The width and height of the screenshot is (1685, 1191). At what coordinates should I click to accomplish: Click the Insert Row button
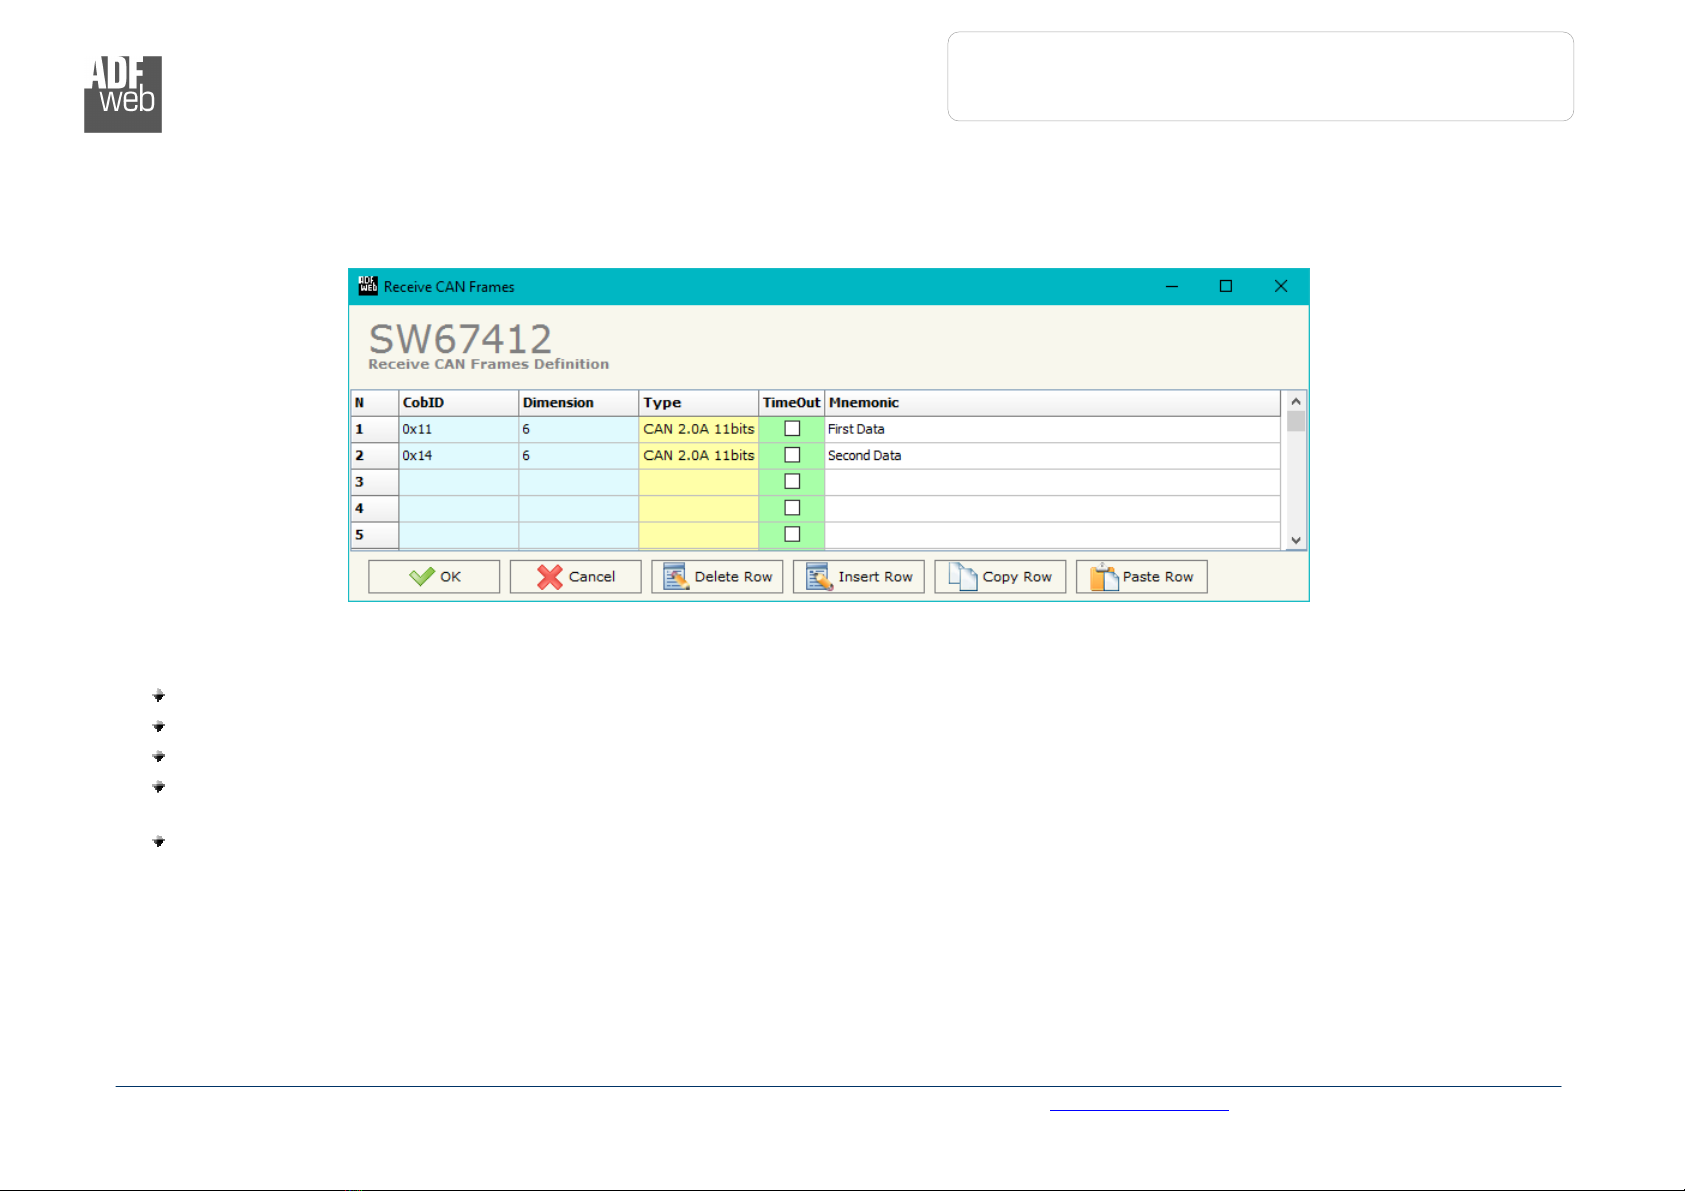tap(858, 577)
